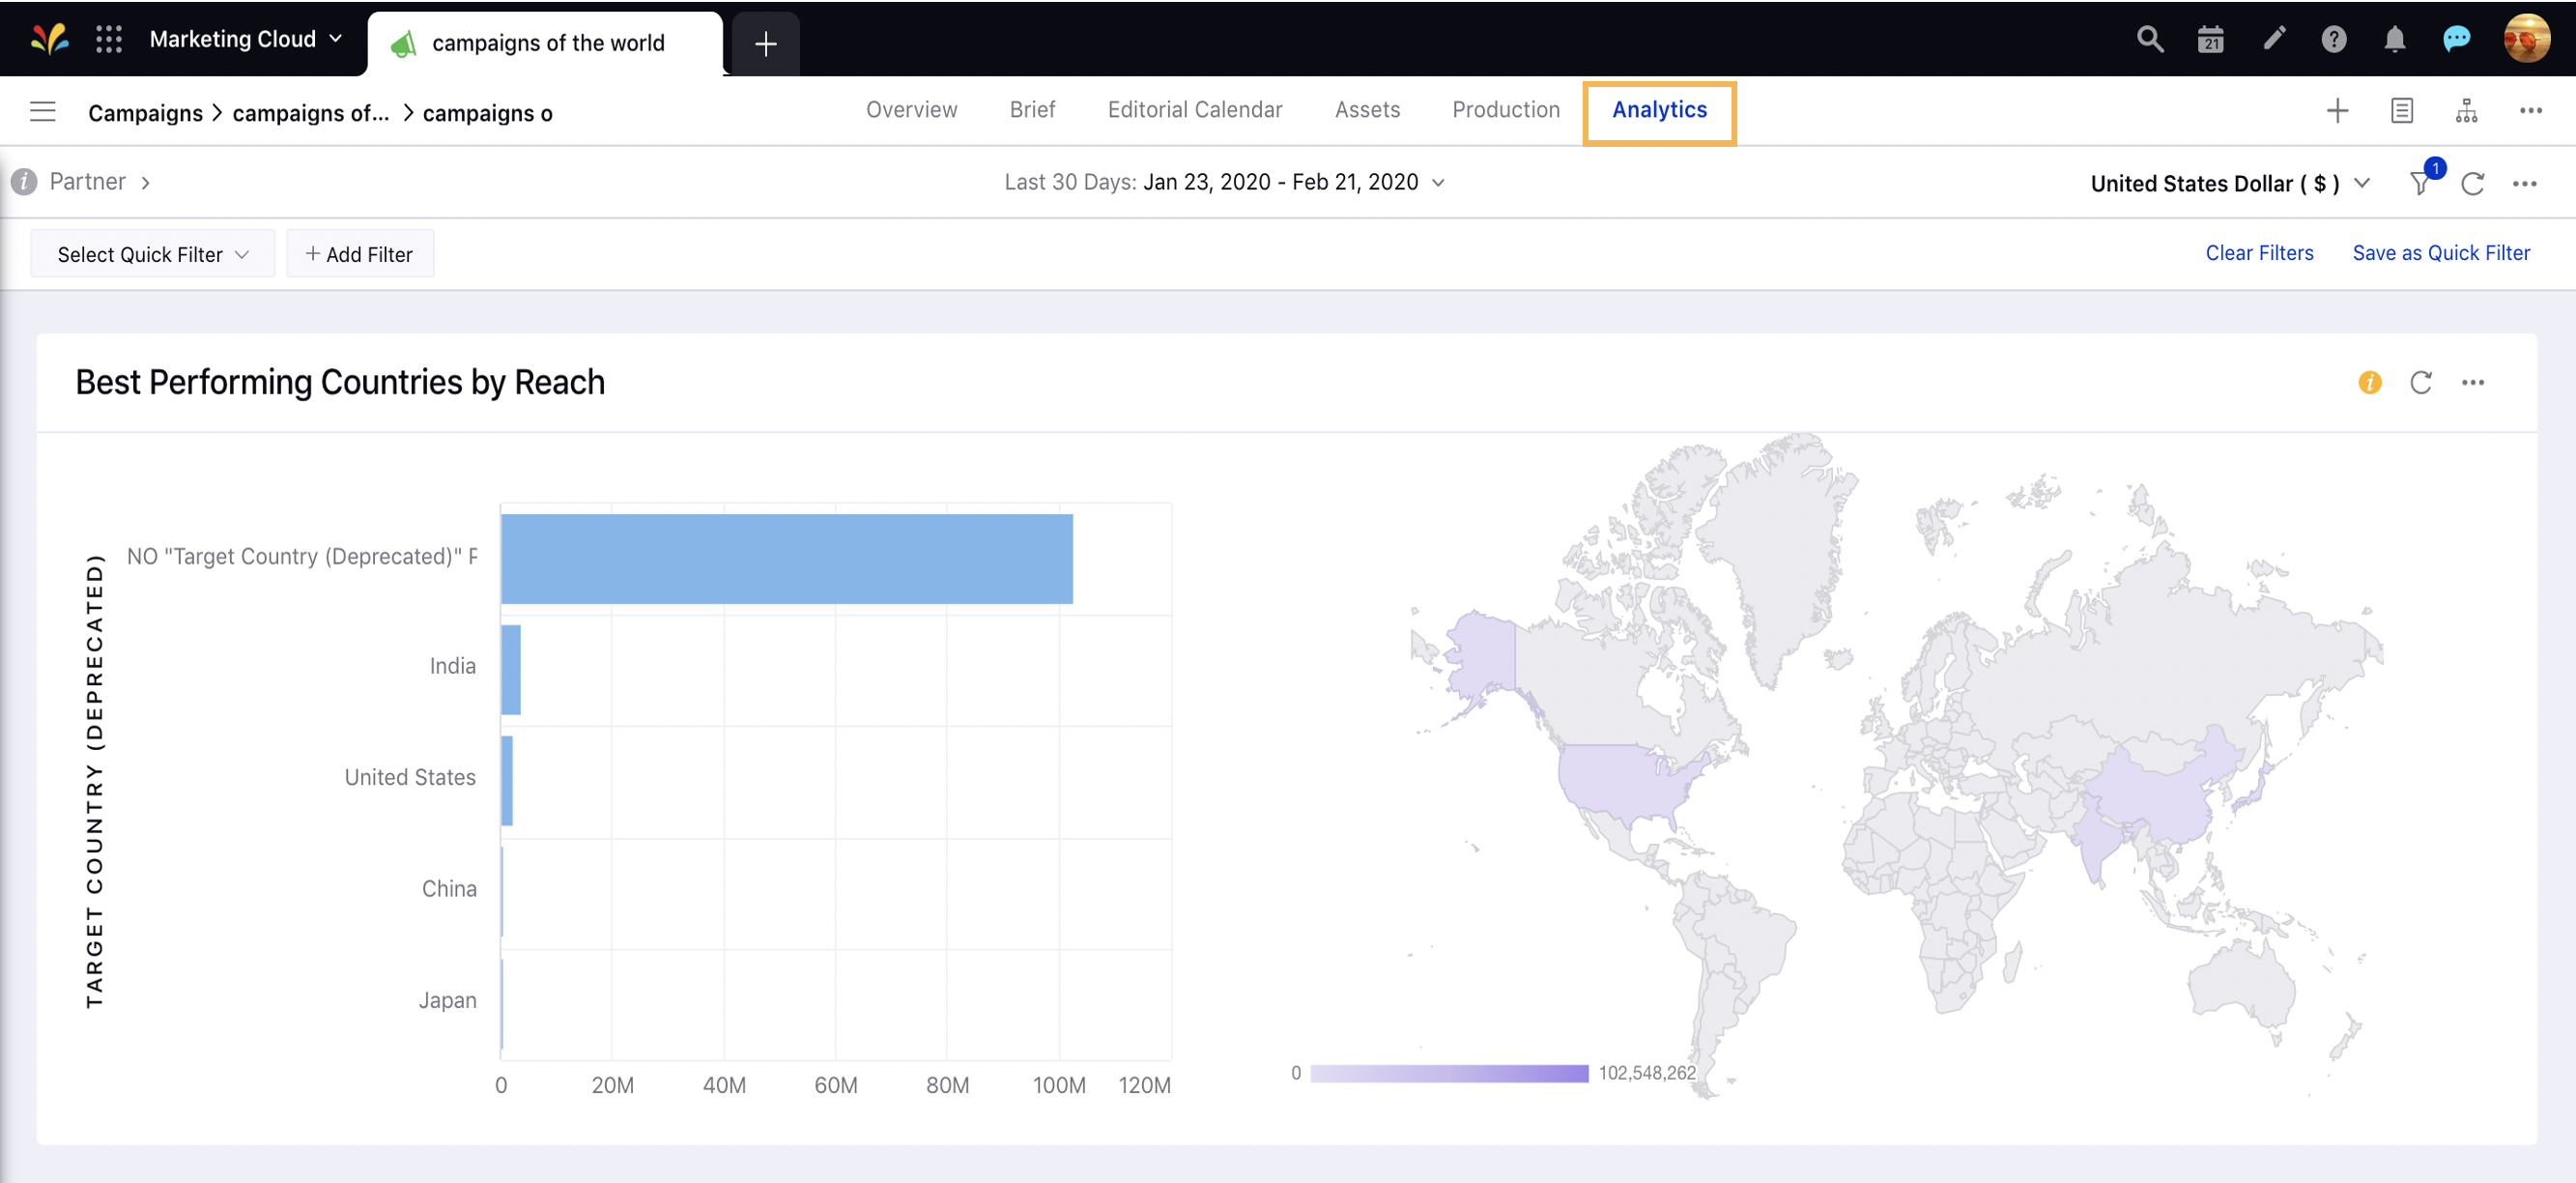Click the help question mark icon
The height and width of the screenshot is (1183, 2576).
[2334, 41]
